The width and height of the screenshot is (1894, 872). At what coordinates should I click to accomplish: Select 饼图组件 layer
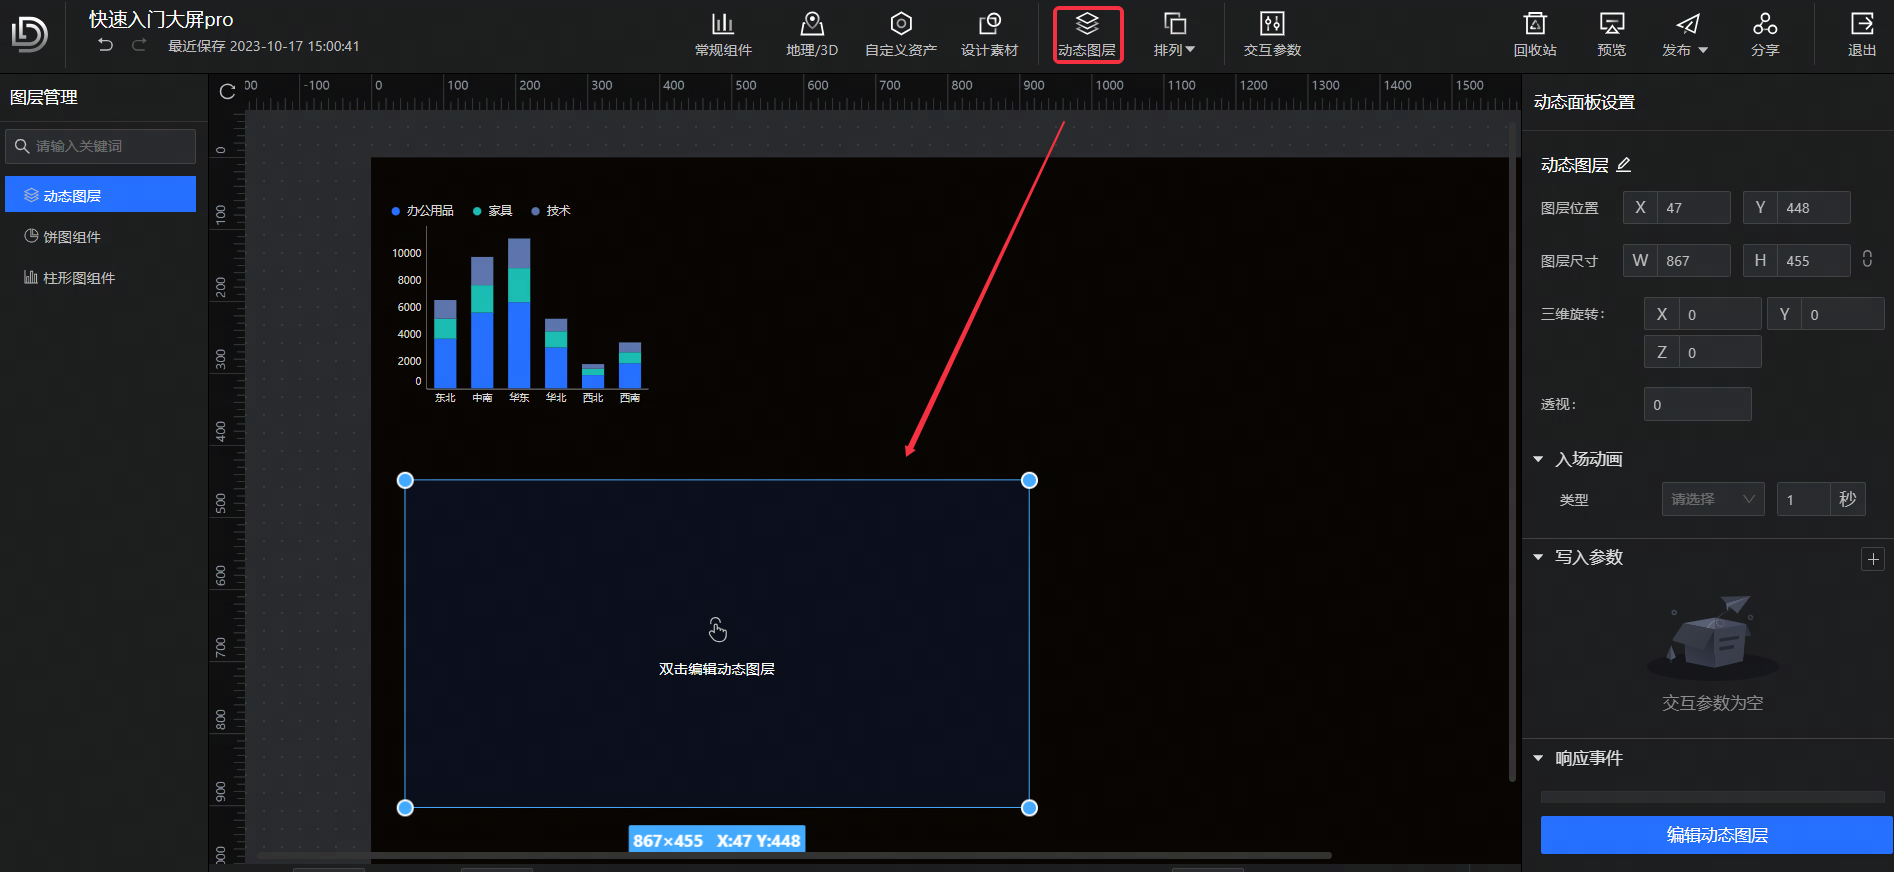pos(101,237)
